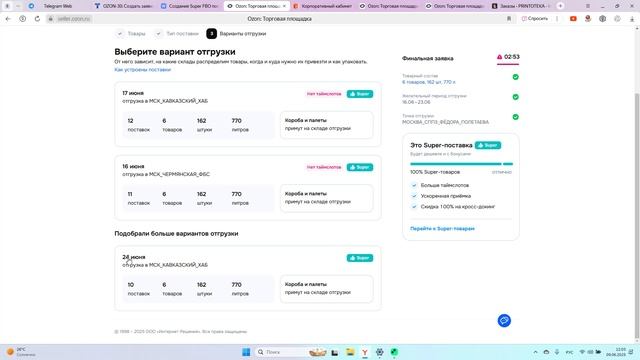Switch to the Корпоративный кабинет tab
Viewport: 640px width, 360px height.
(x=322, y=6)
